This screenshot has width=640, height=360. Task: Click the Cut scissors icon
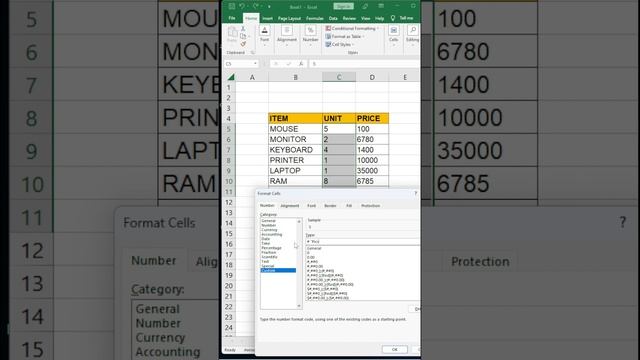click(x=243, y=29)
